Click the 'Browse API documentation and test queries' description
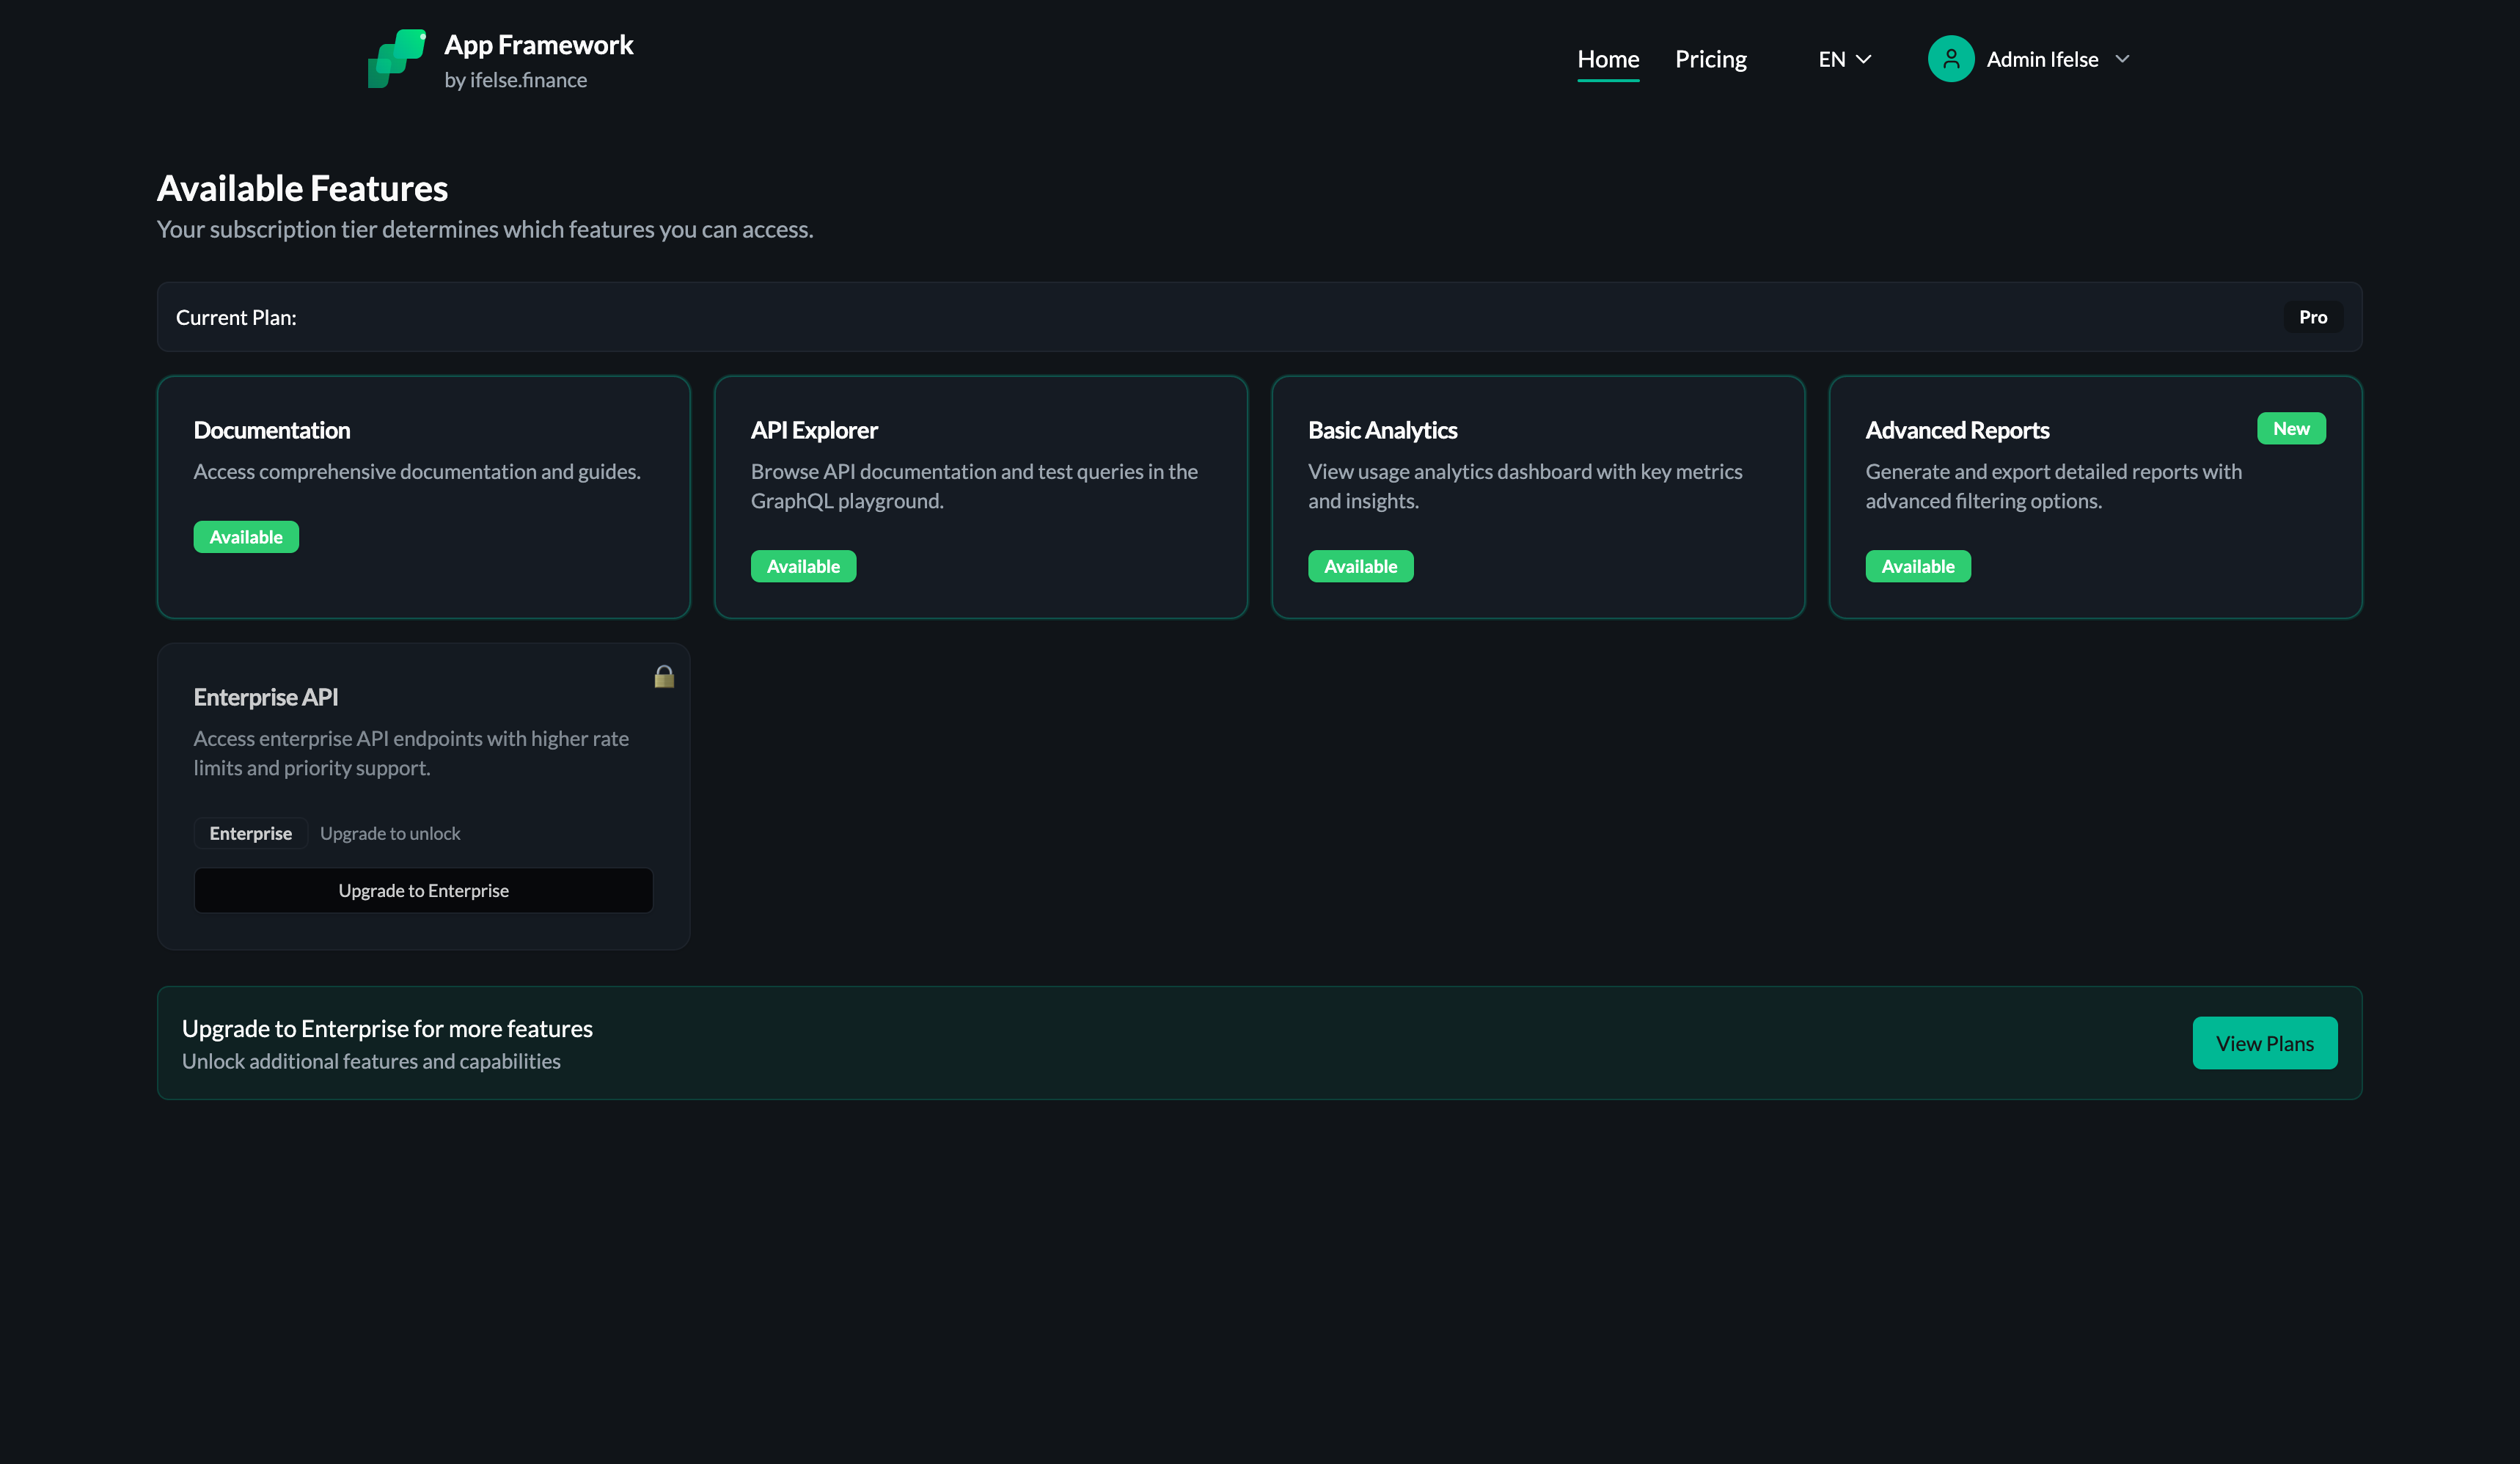2520x1464 pixels. [974, 486]
